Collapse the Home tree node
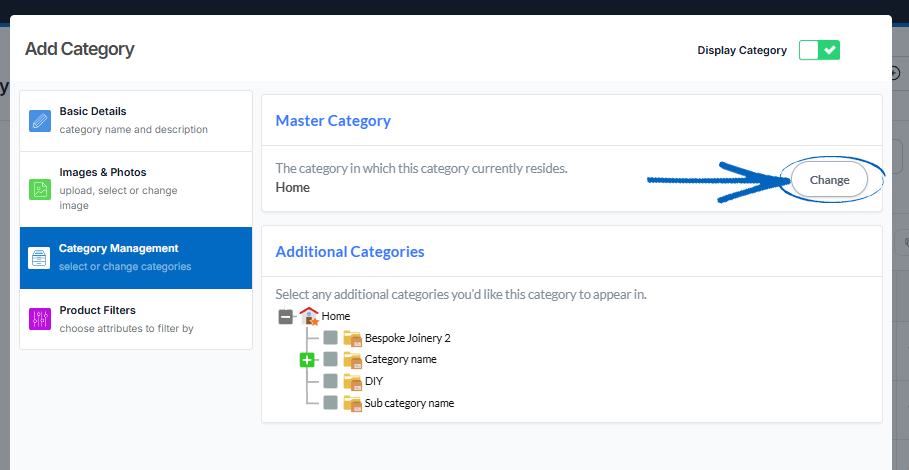This screenshot has height=470, width=909. (x=286, y=316)
